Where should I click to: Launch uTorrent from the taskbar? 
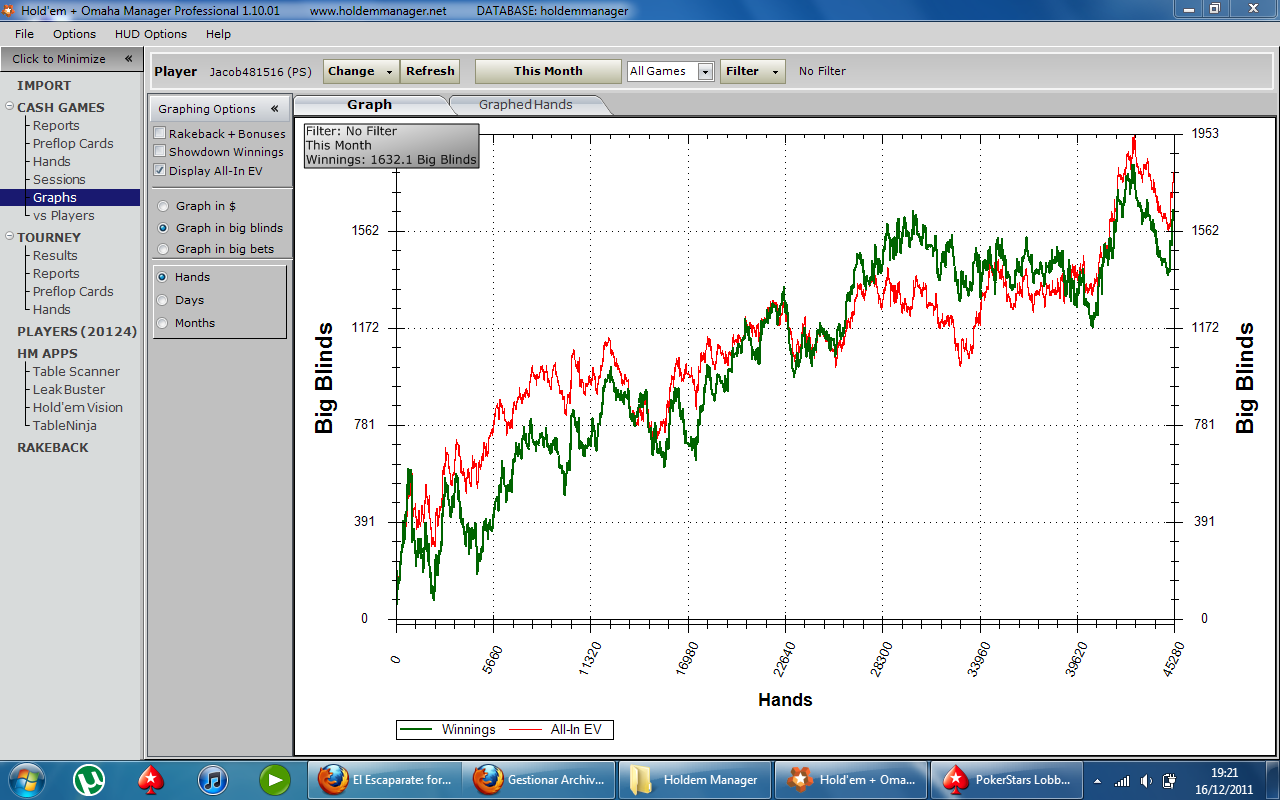pyautogui.click(x=89, y=779)
